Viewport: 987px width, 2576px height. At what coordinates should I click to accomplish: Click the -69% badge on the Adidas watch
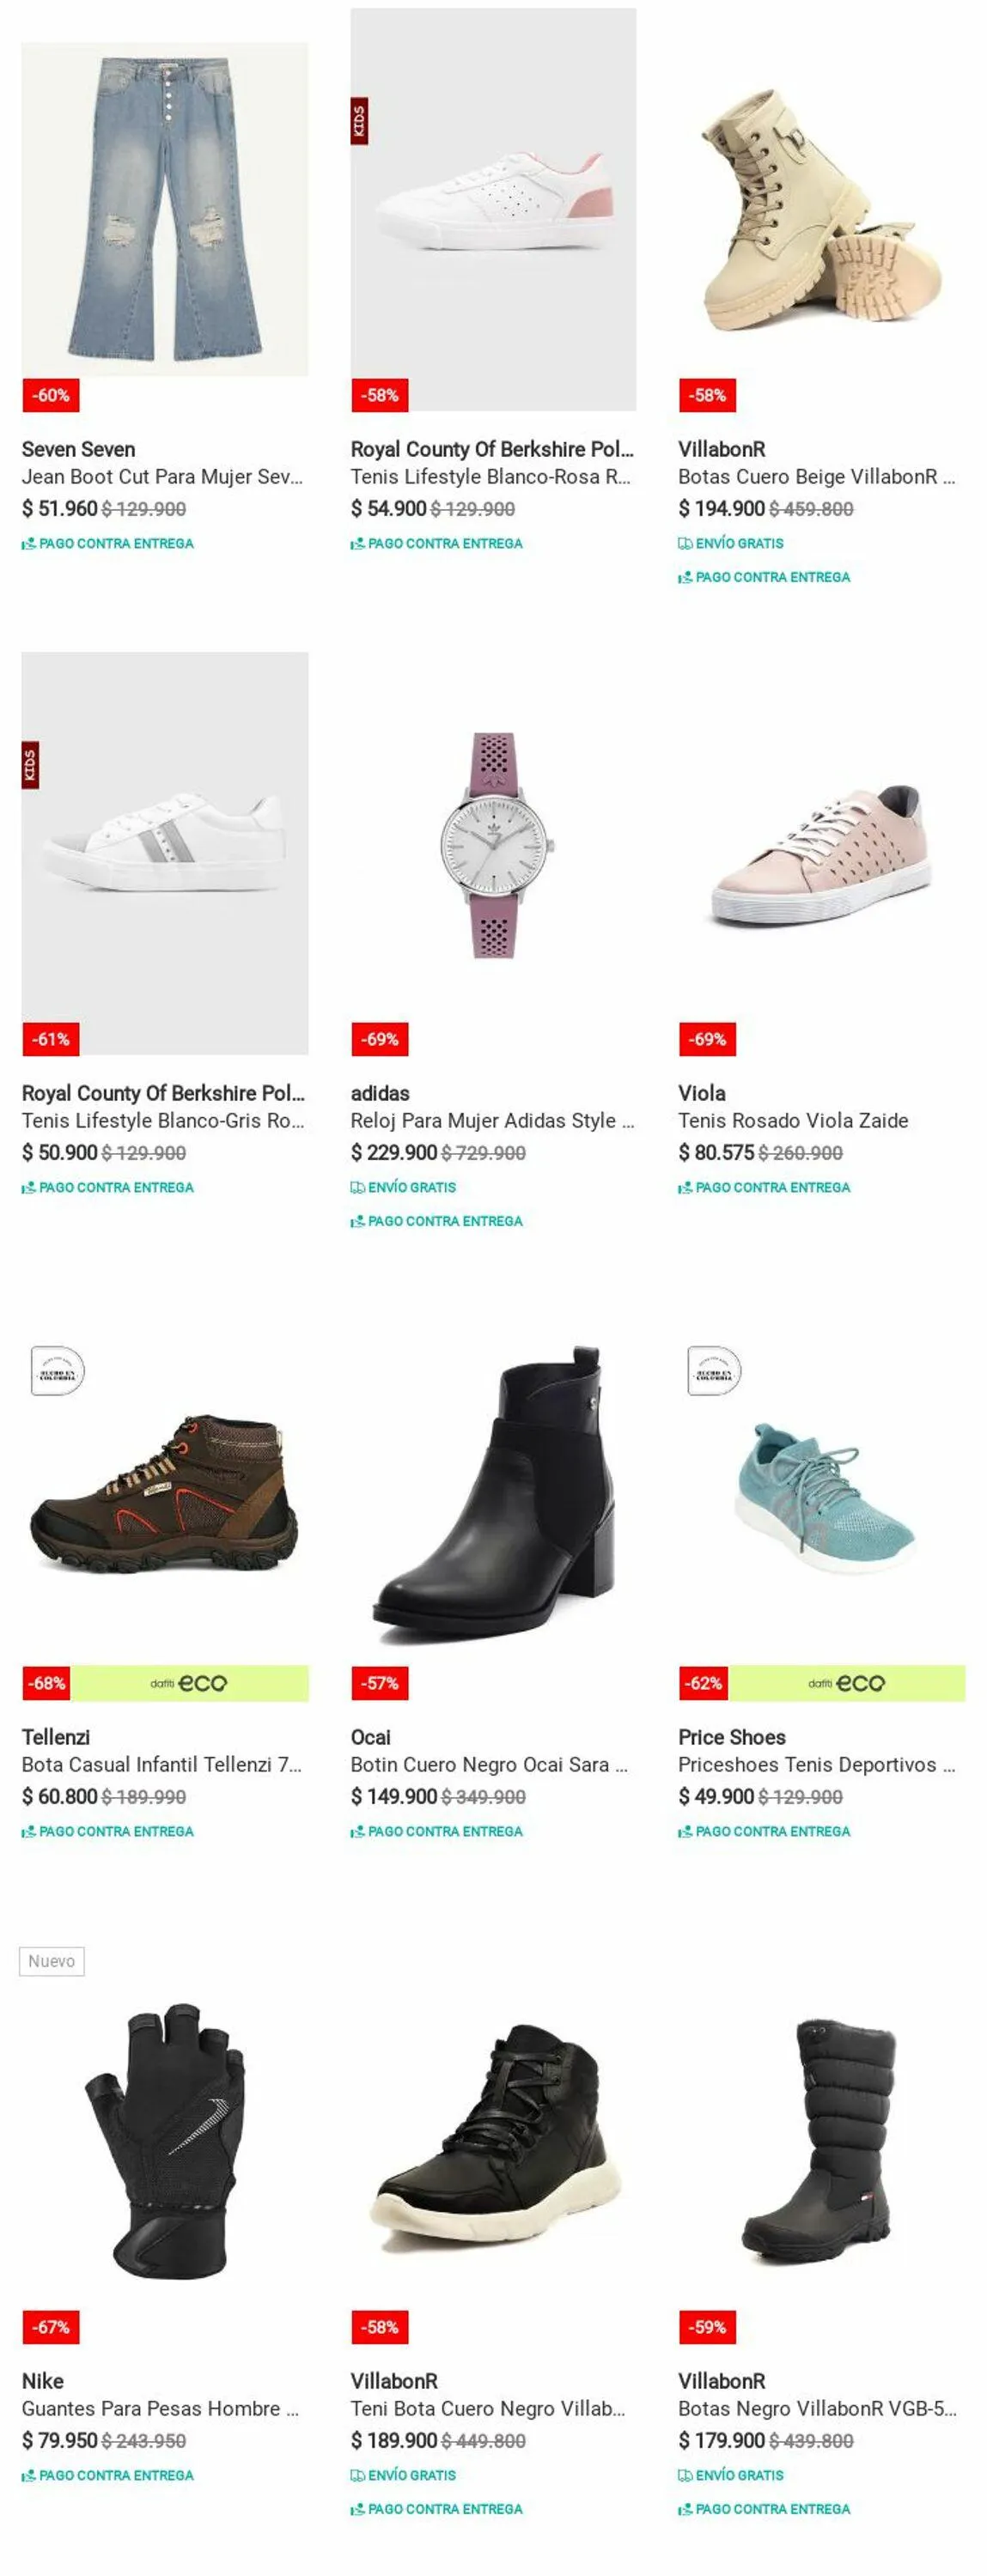coord(379,1039)
